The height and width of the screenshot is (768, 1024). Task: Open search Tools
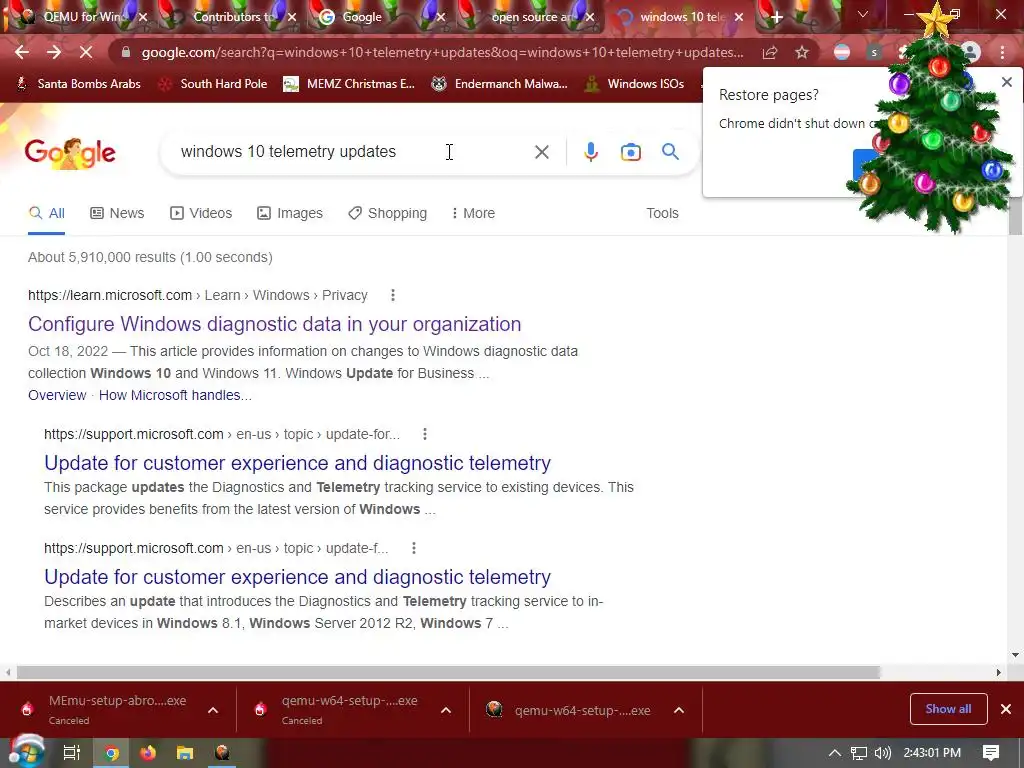(662, 213)
